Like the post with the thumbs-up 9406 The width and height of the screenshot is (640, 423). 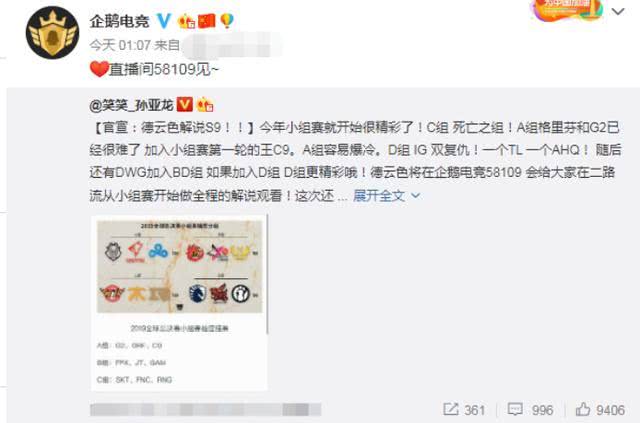583,409
